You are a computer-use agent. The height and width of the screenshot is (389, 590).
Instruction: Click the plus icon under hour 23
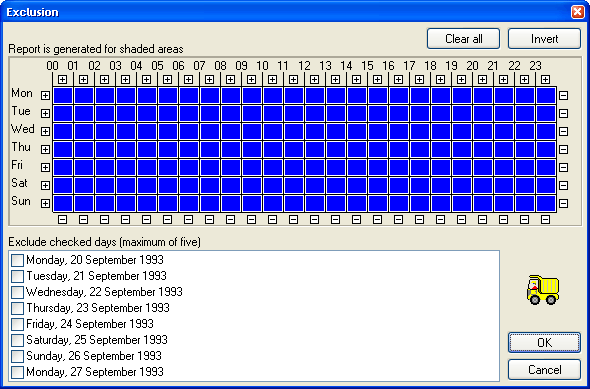pyautogui.click(x=545, y=79)
